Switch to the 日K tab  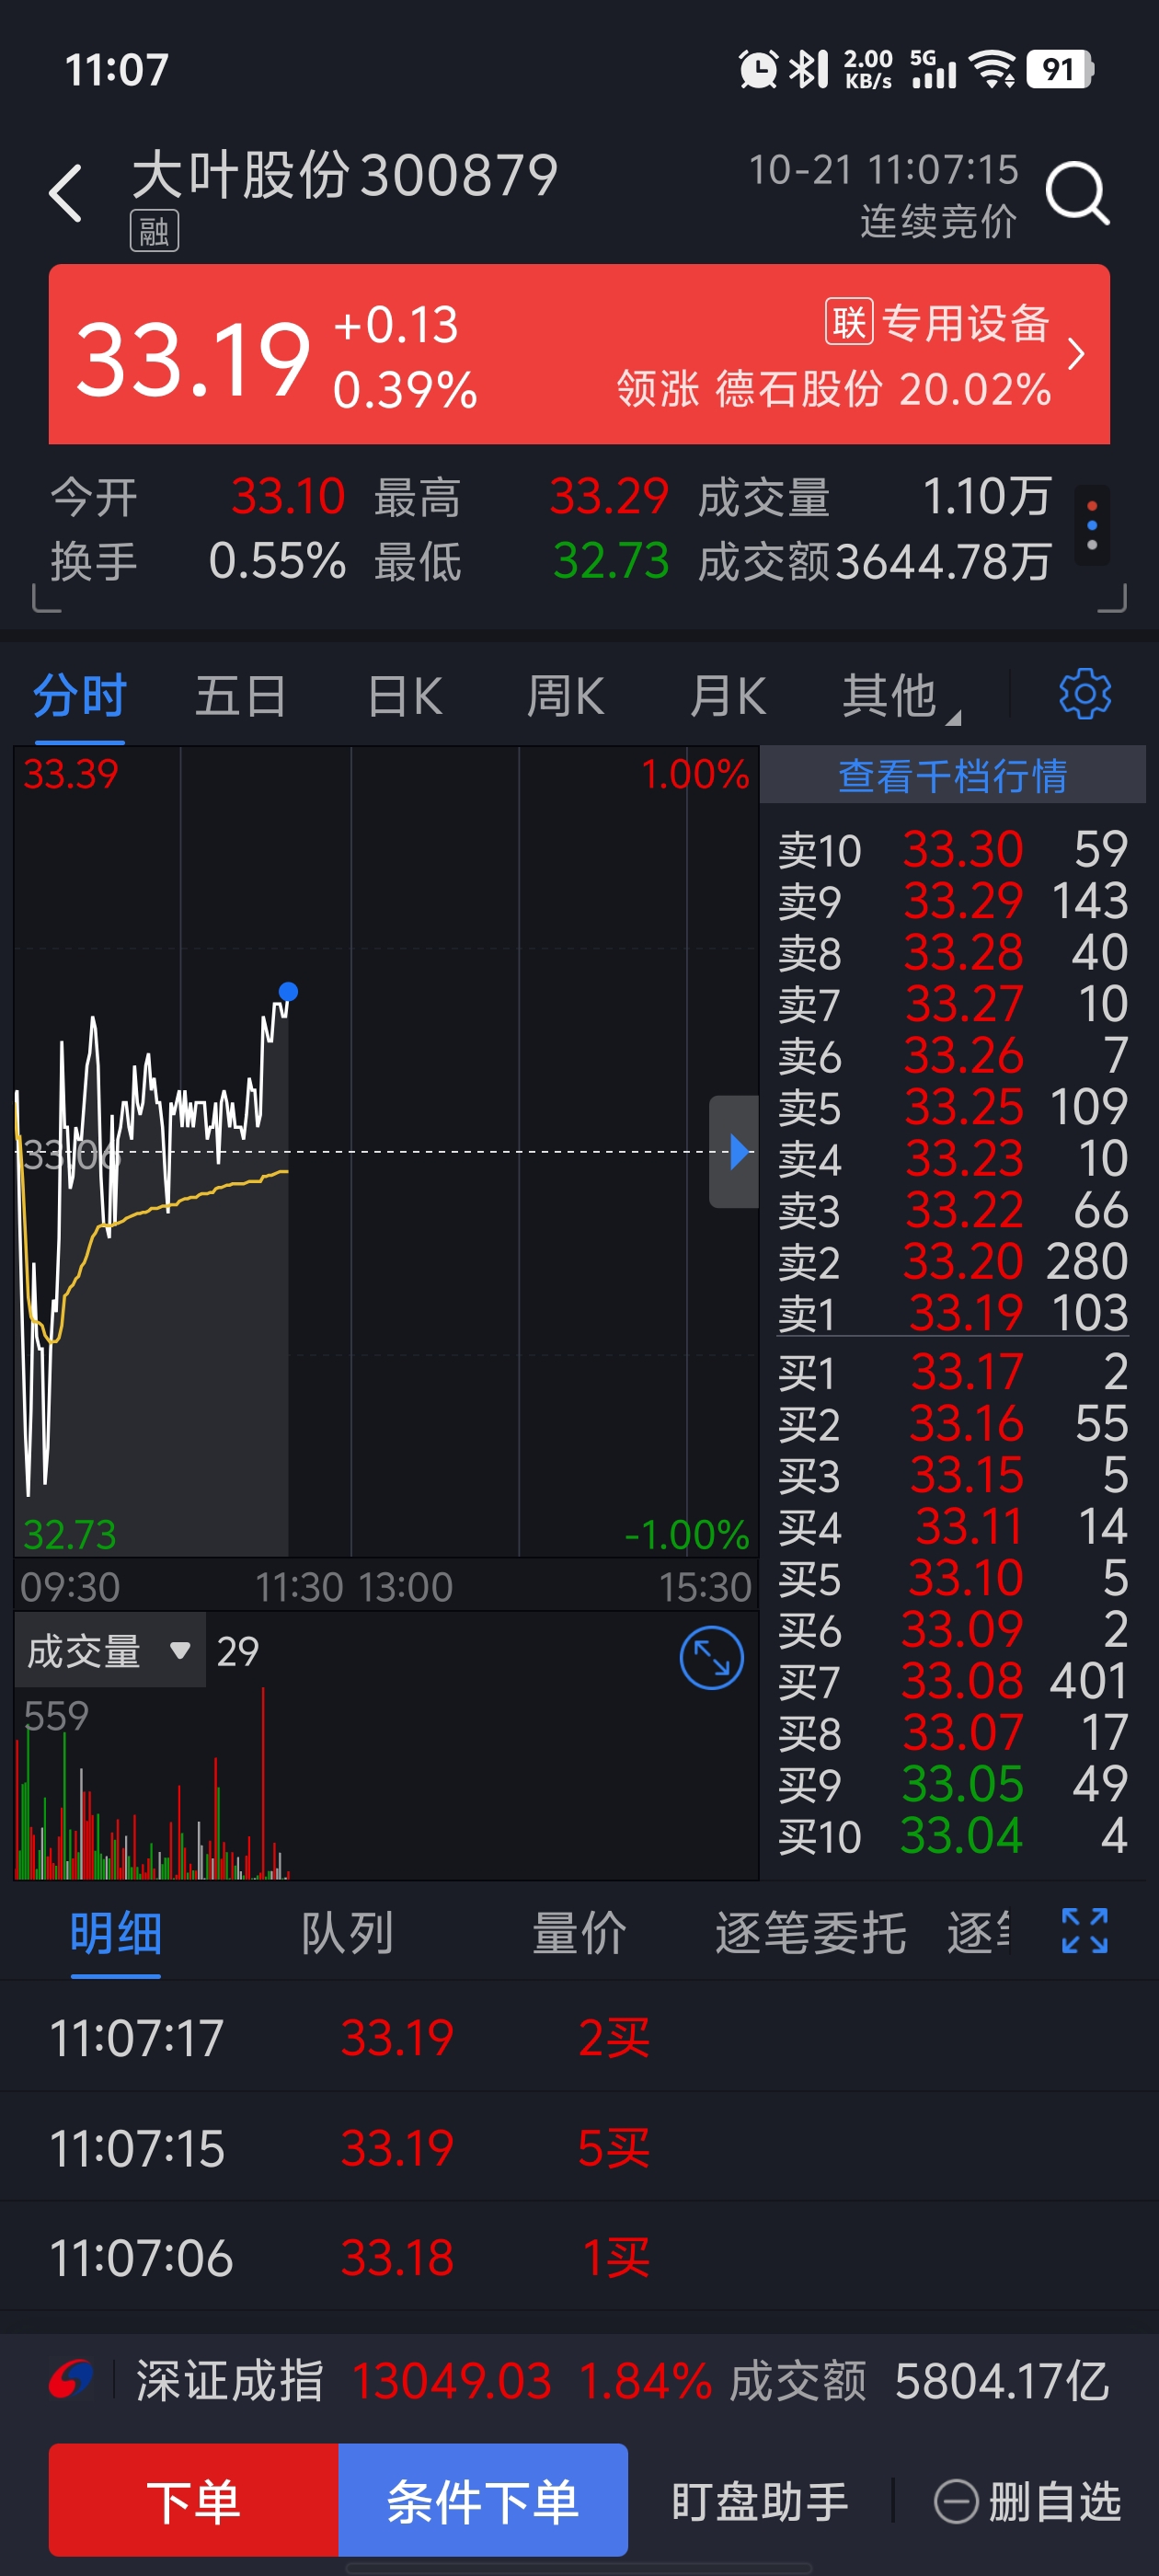coord(404,697)
